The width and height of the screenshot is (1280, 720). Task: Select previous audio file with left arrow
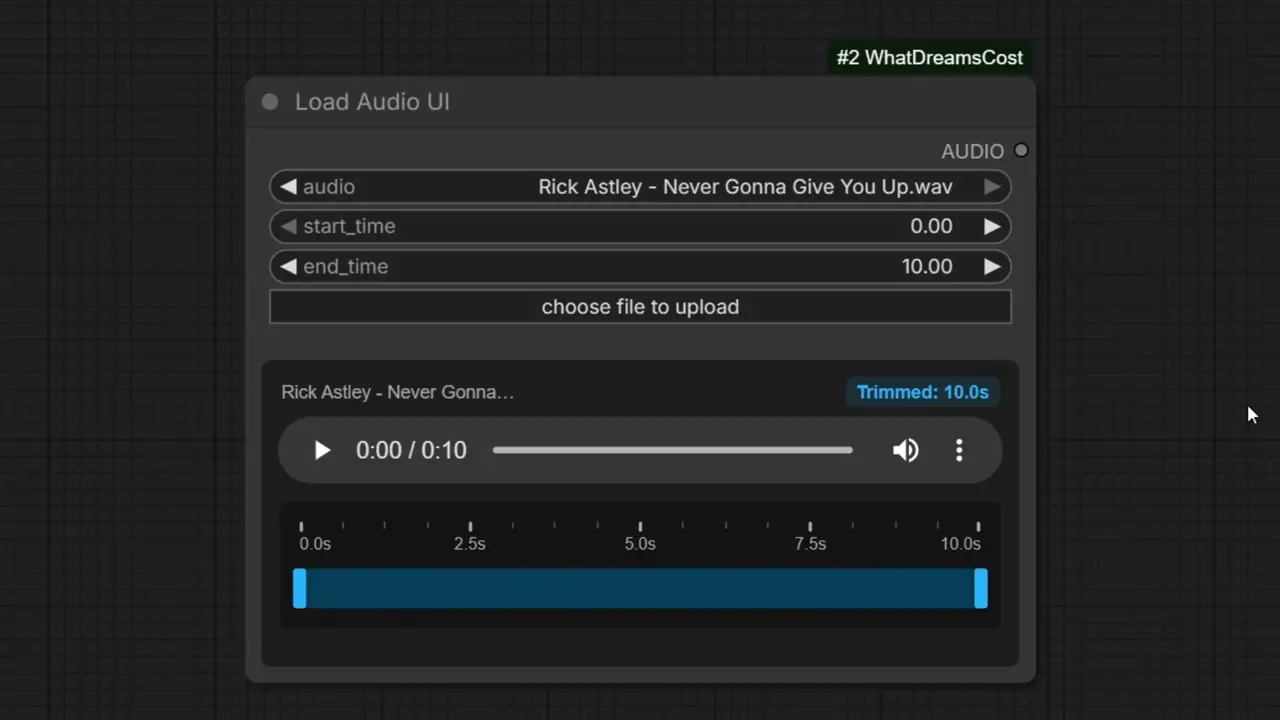click(x=288, y=187)
